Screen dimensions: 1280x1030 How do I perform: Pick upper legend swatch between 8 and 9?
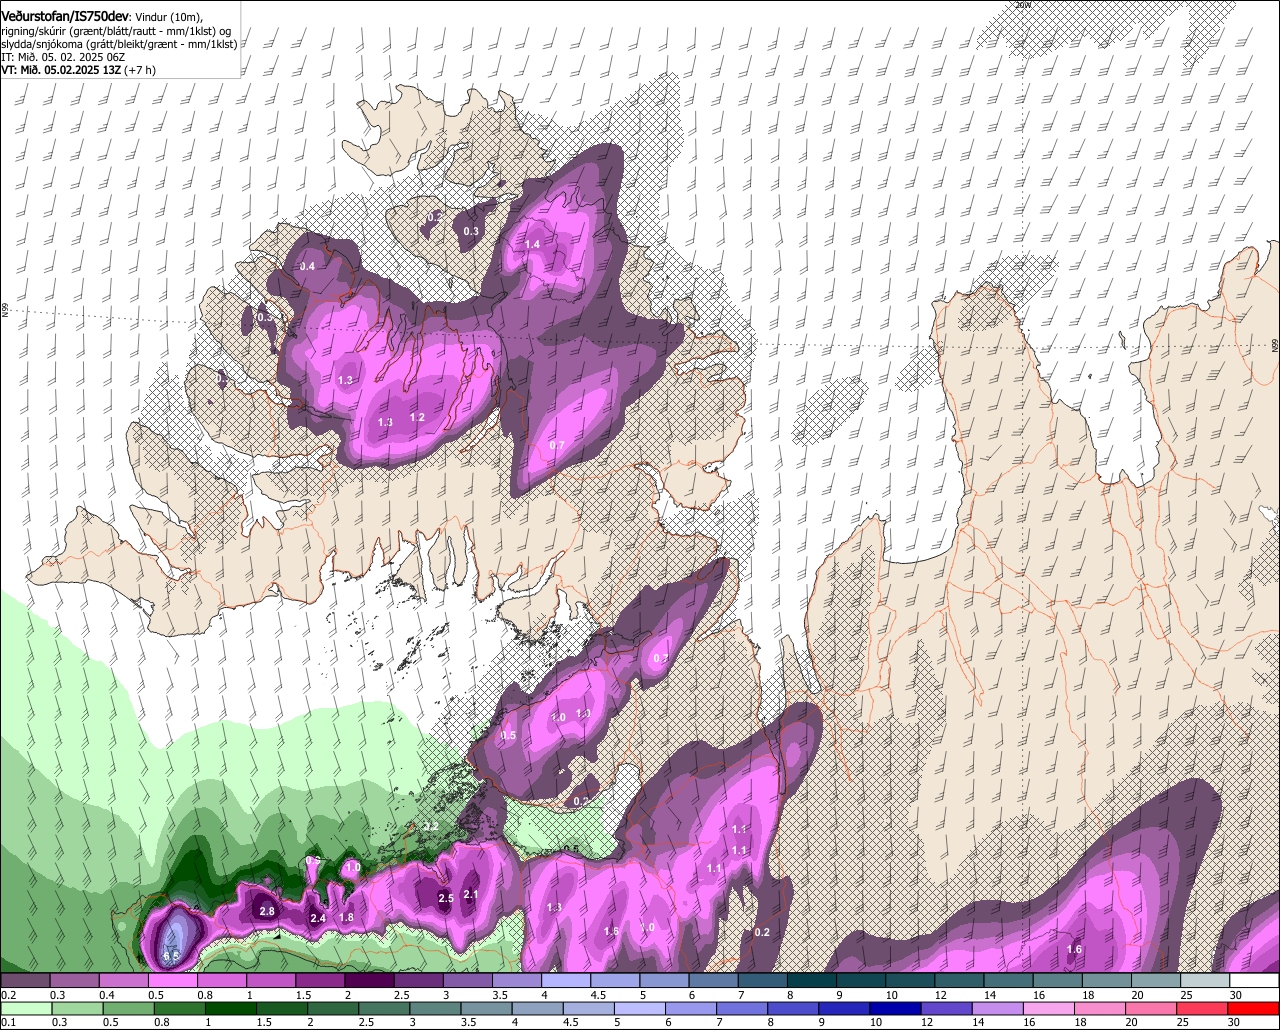coord(812,981)
